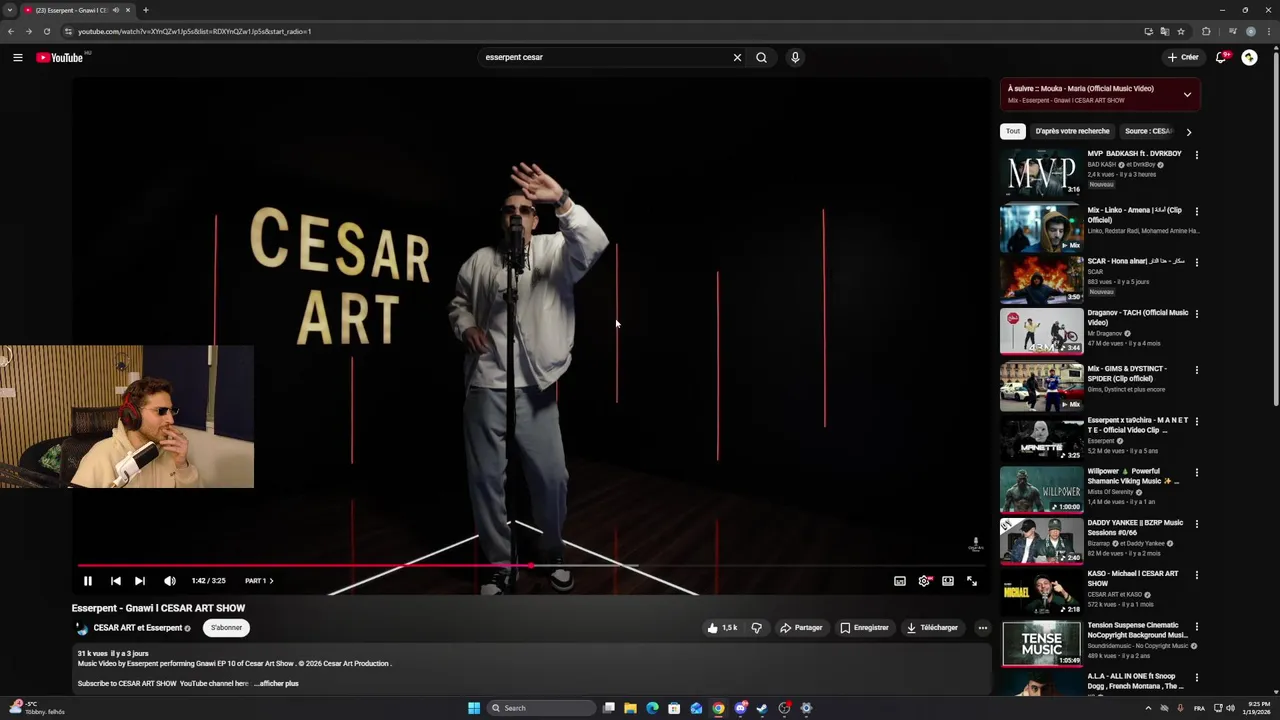Open options for SCAR - Hona alnar
This screenshot has height=720, width=1280.
pos(1196,263)
